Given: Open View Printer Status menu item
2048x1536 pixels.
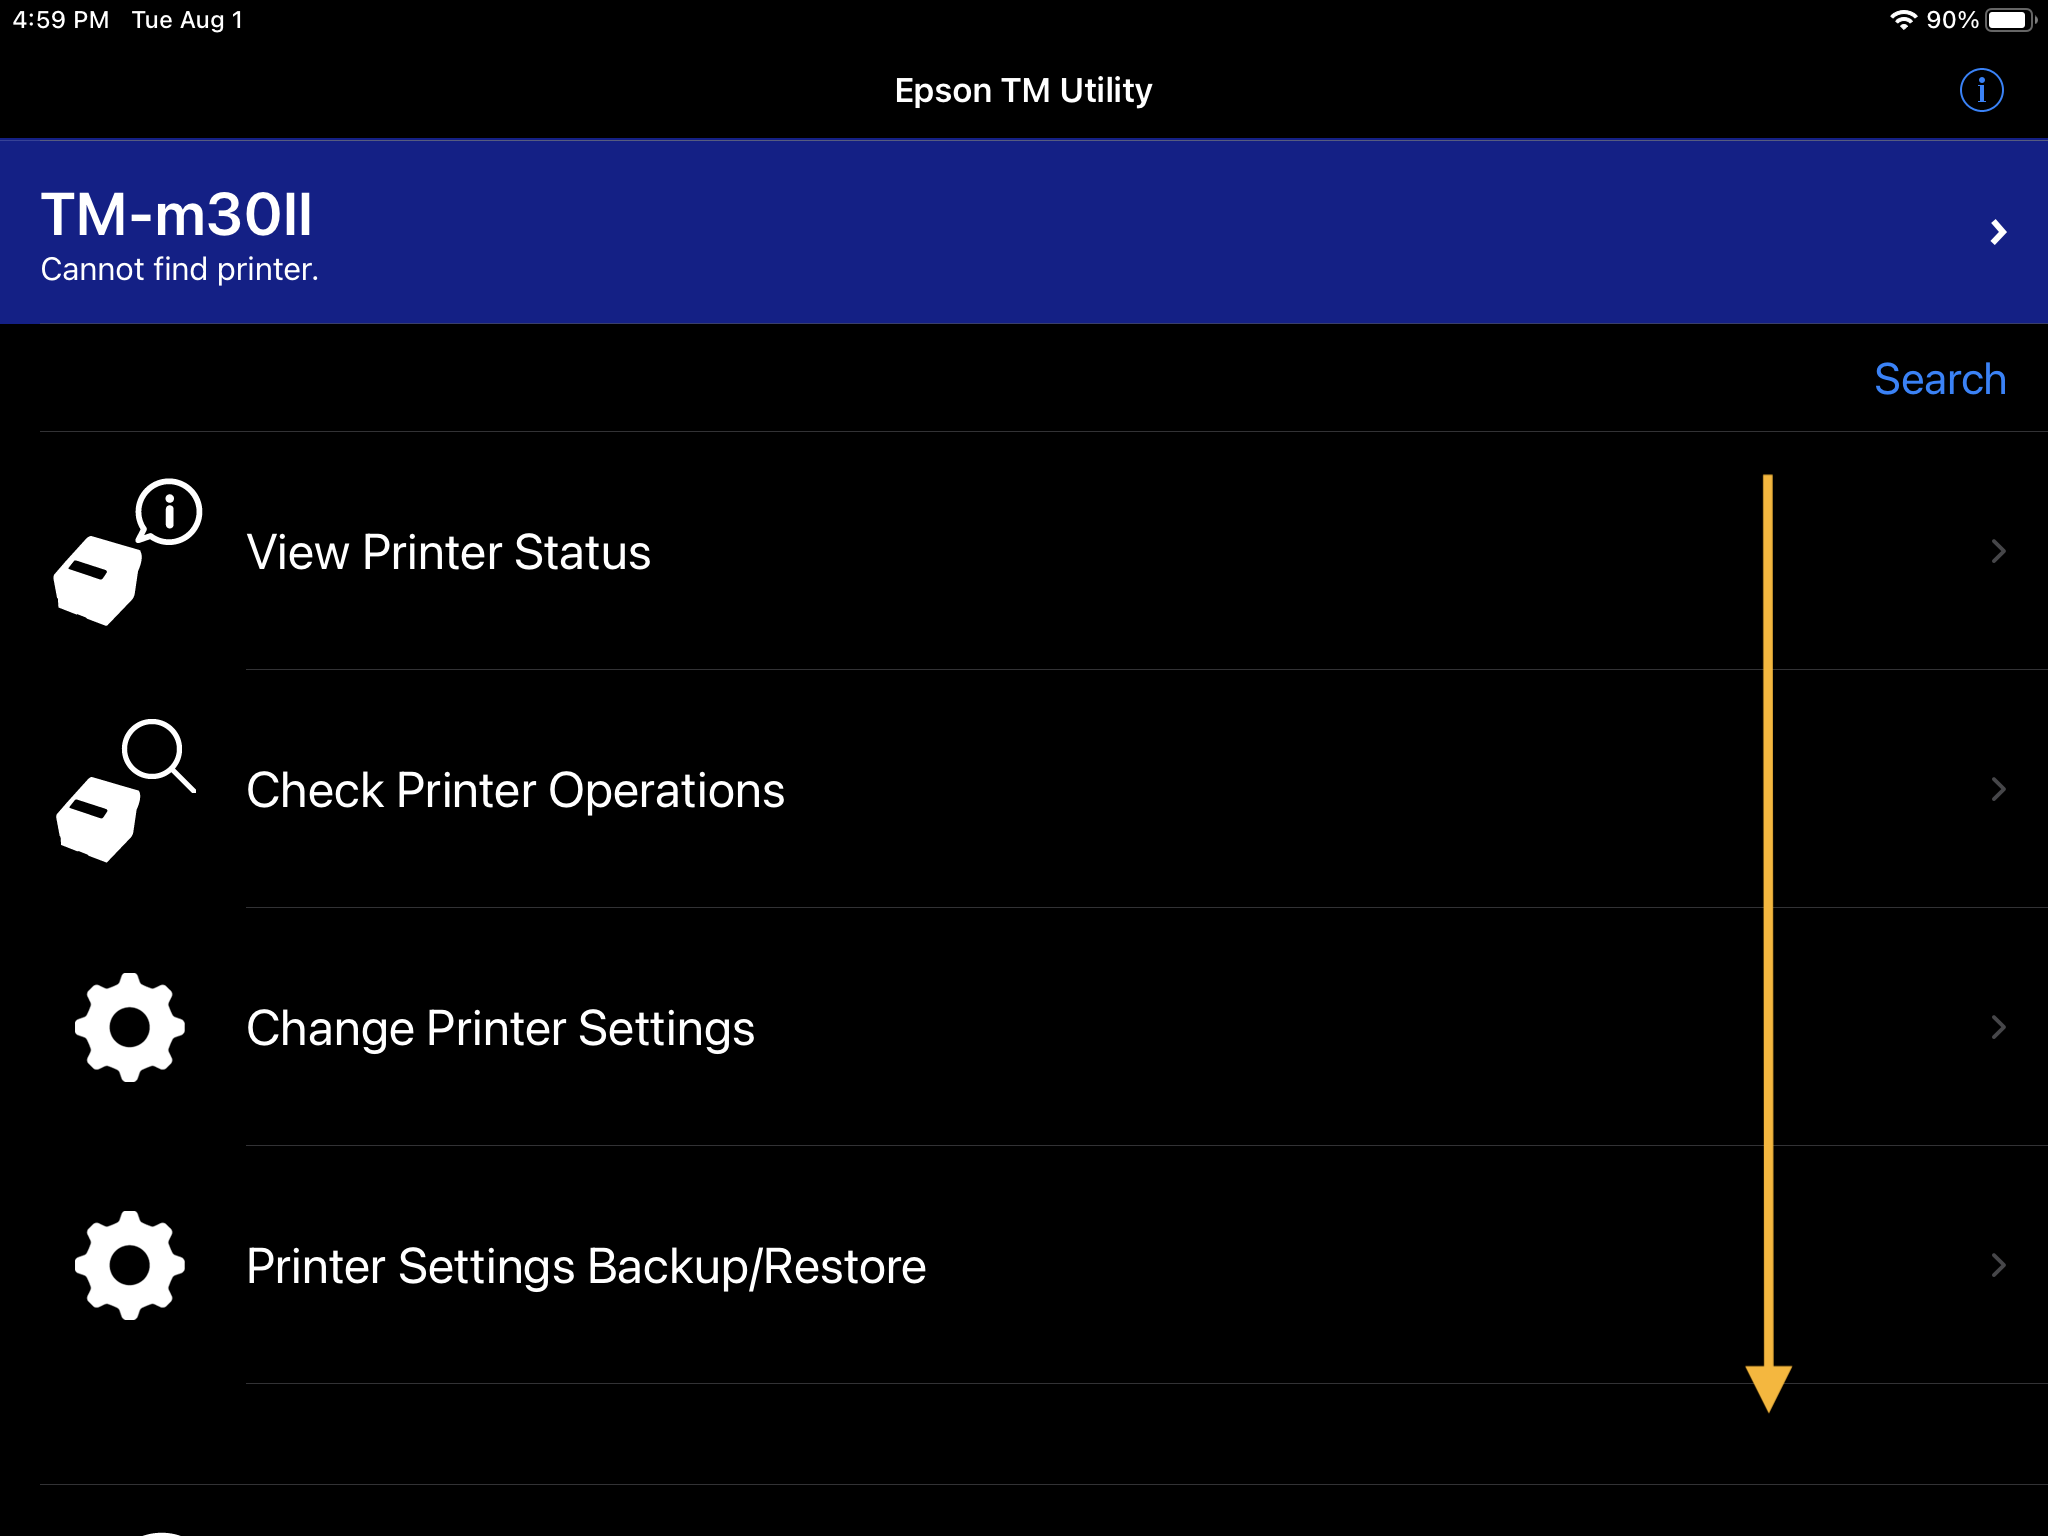Looking at the screenshot, I should [448, 552].
